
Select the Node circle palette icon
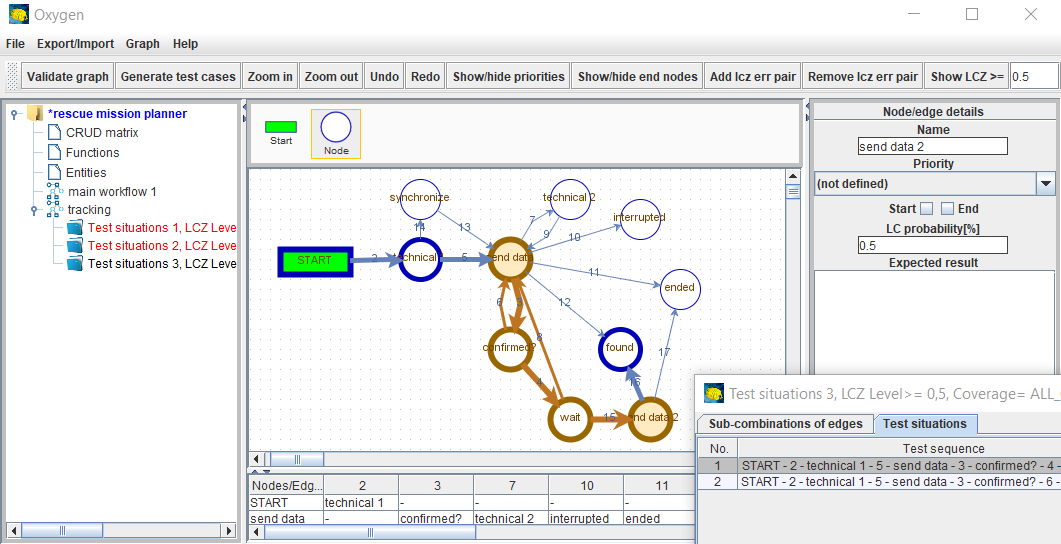335,128
